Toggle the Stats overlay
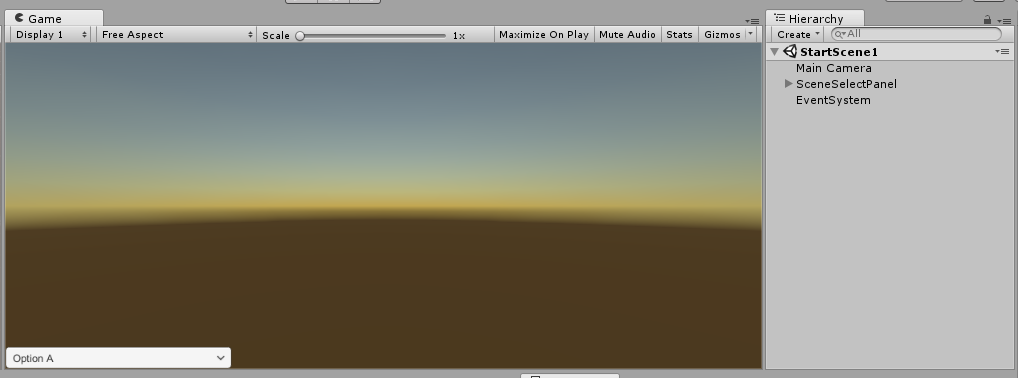Screen dimensions: 1018x378 679,34
